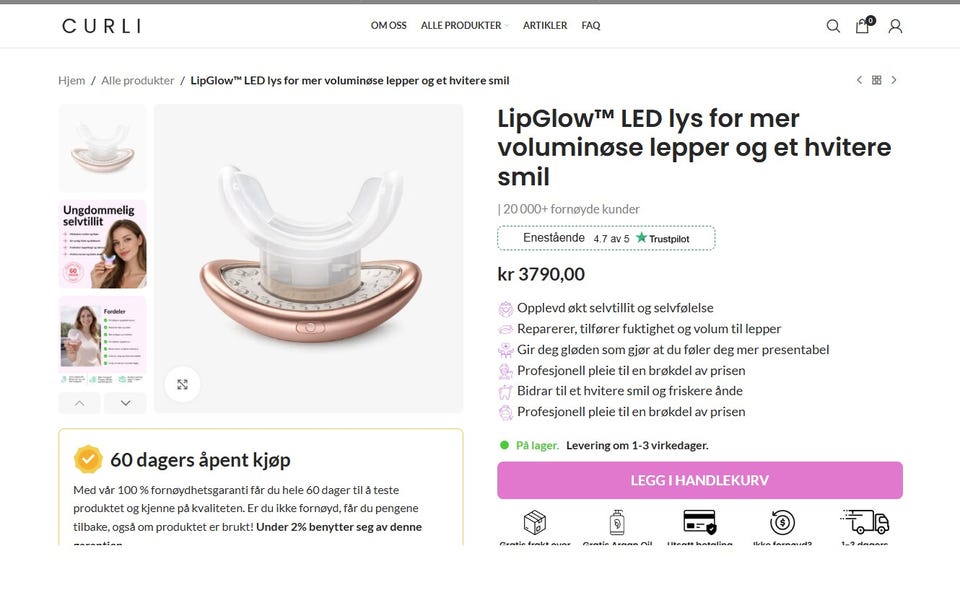The height and width of the screenshot is (595, 960).
Task: Click the user account icon
Action: (895, 26)
